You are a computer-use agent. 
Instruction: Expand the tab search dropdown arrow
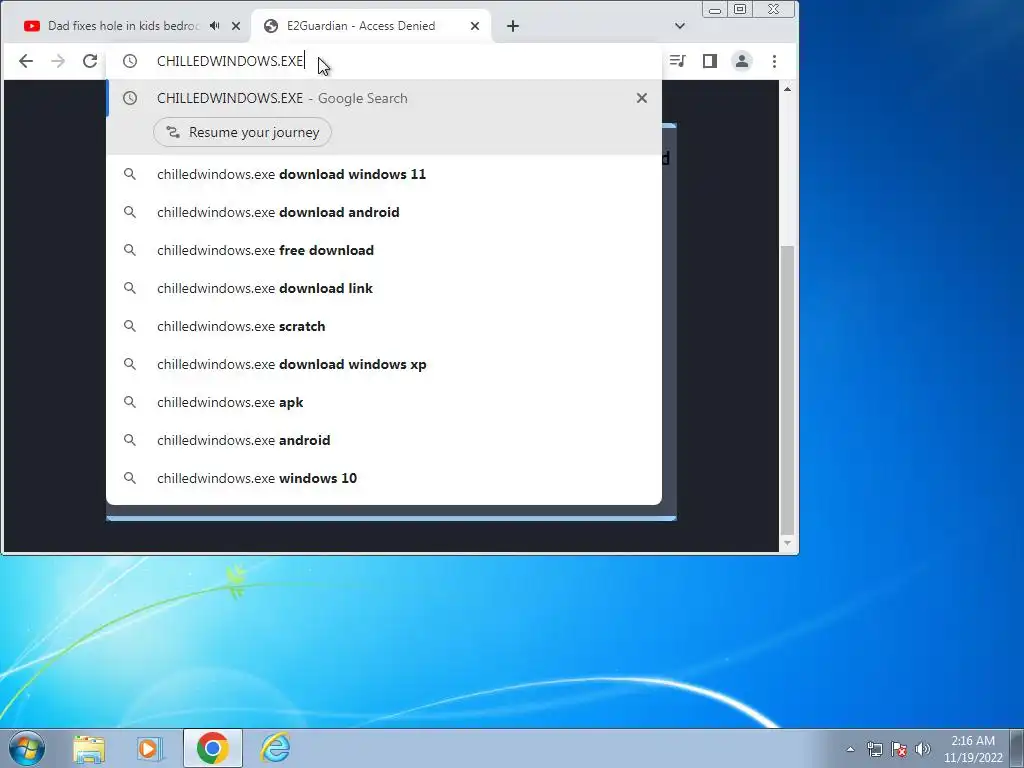pos(680,26)
